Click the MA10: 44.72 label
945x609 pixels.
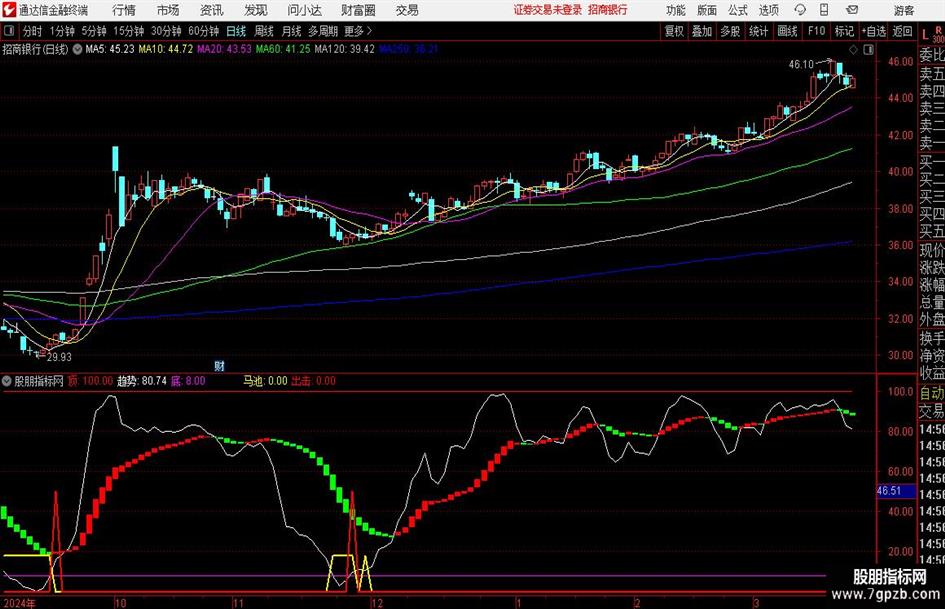(166, 49)
